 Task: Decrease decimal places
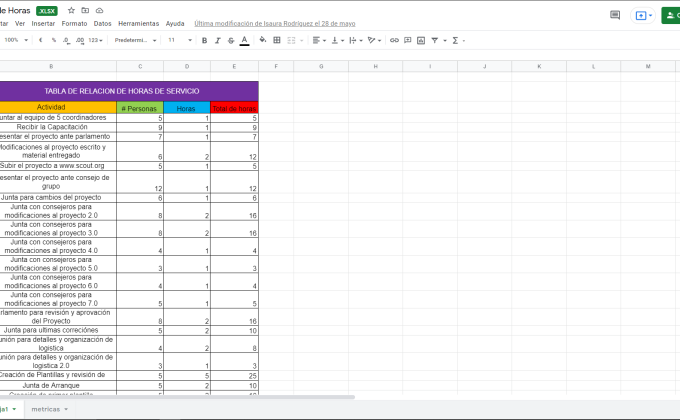click(66, 40)
